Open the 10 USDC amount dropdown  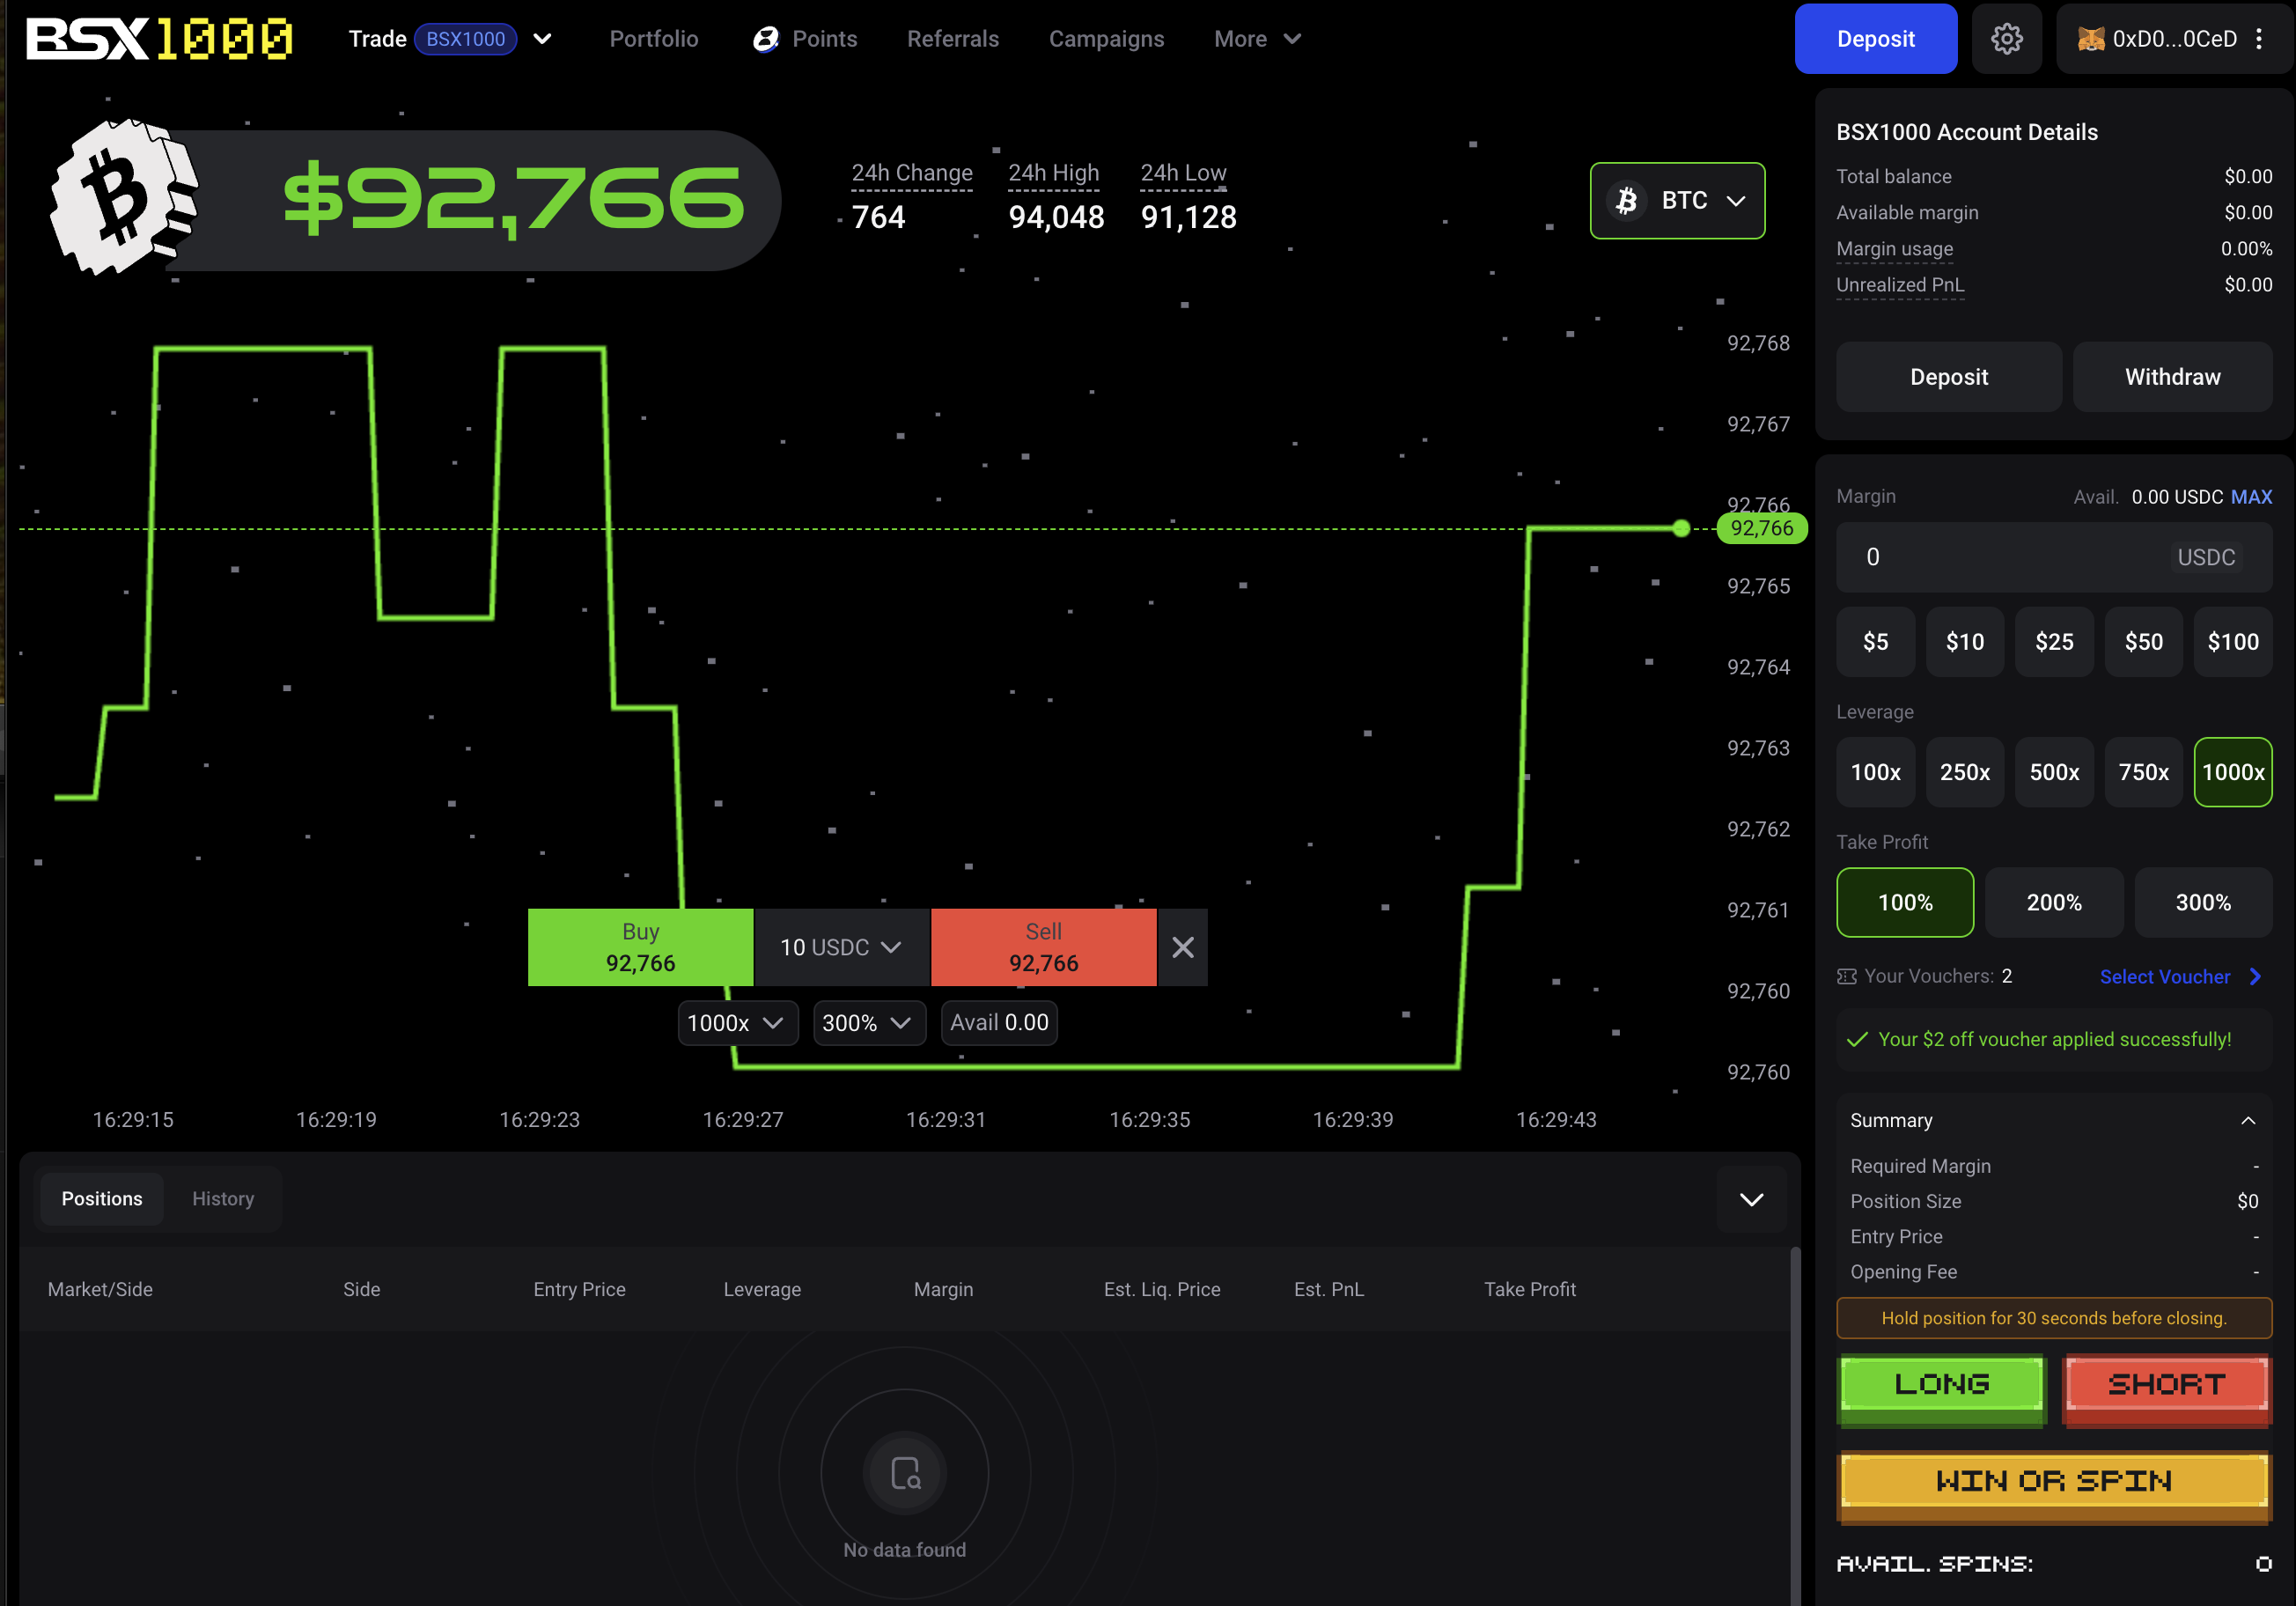841,947
